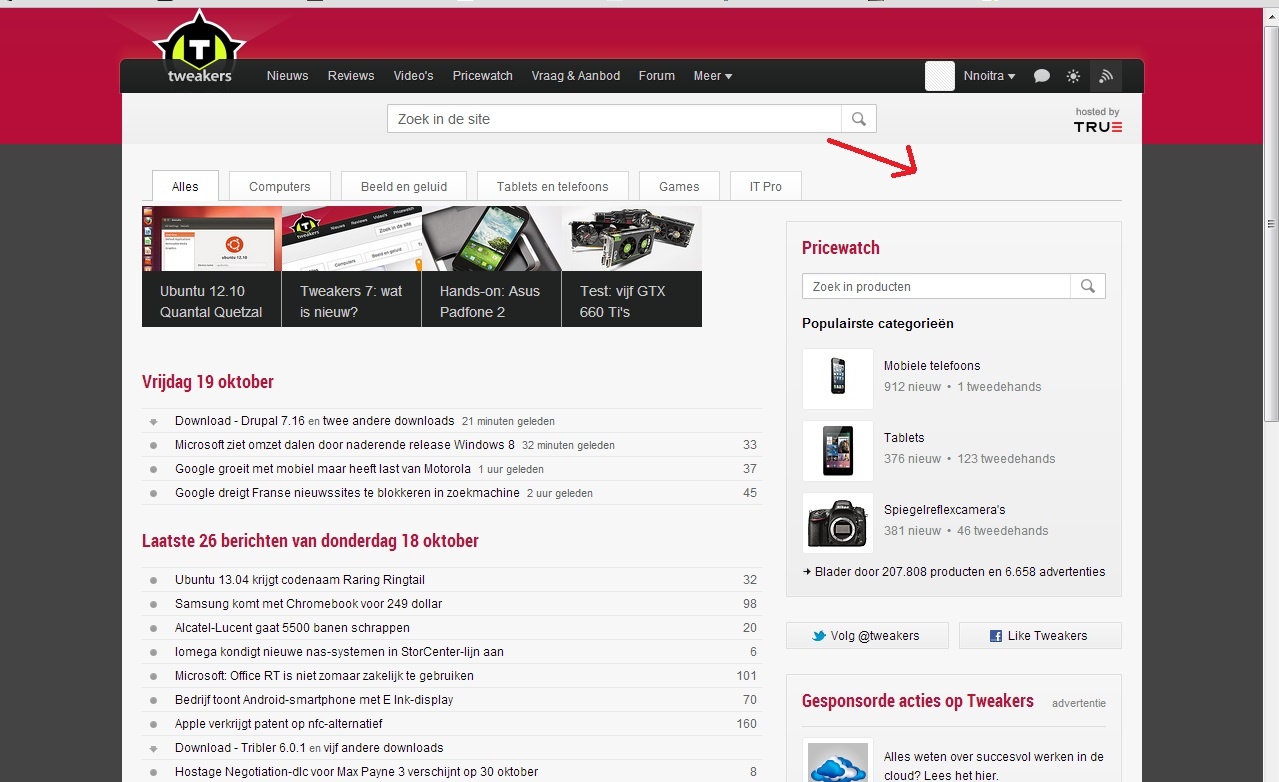The image size is (1279, 782).
Task: Click the Like Tweakers Facebook button
Action: [x=1040, y=635]
